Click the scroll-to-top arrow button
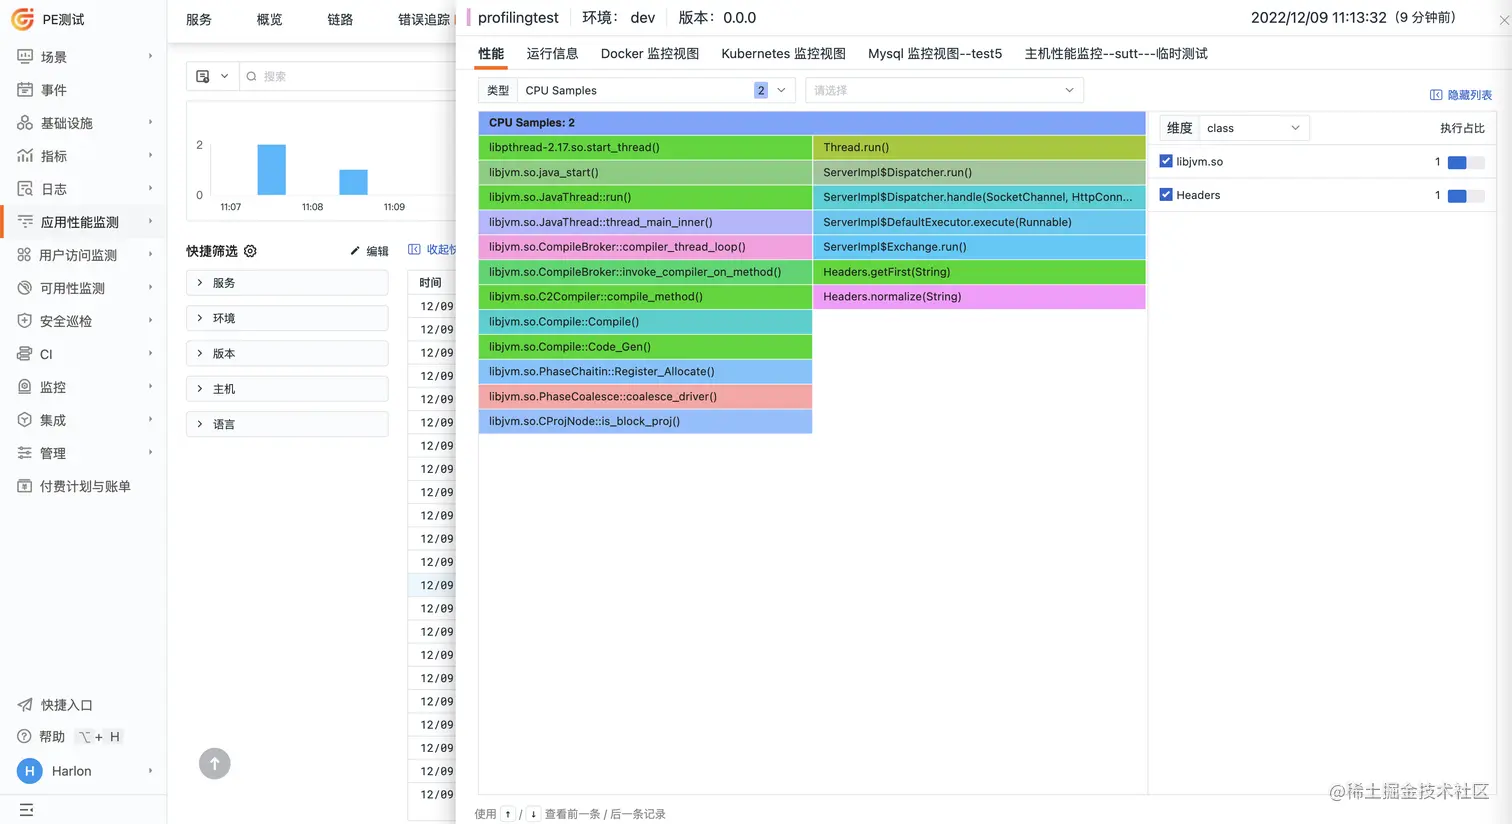The height and width of the screenshot is (824, 1512). click(215, 764)
